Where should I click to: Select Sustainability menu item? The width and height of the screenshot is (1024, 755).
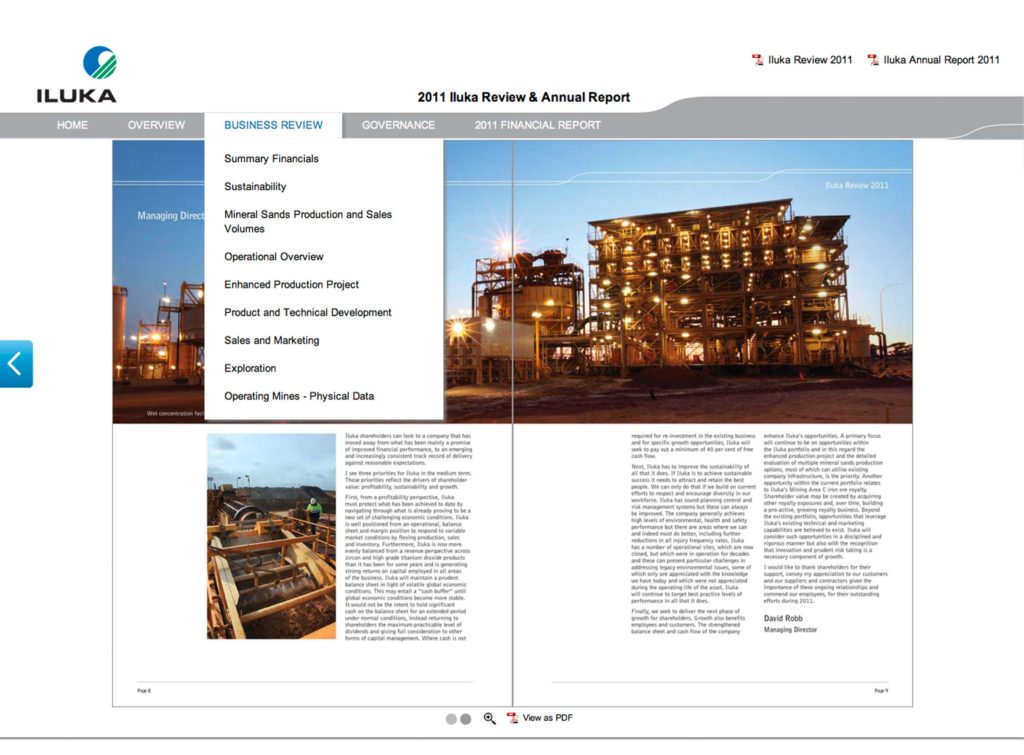pos(255,187)
